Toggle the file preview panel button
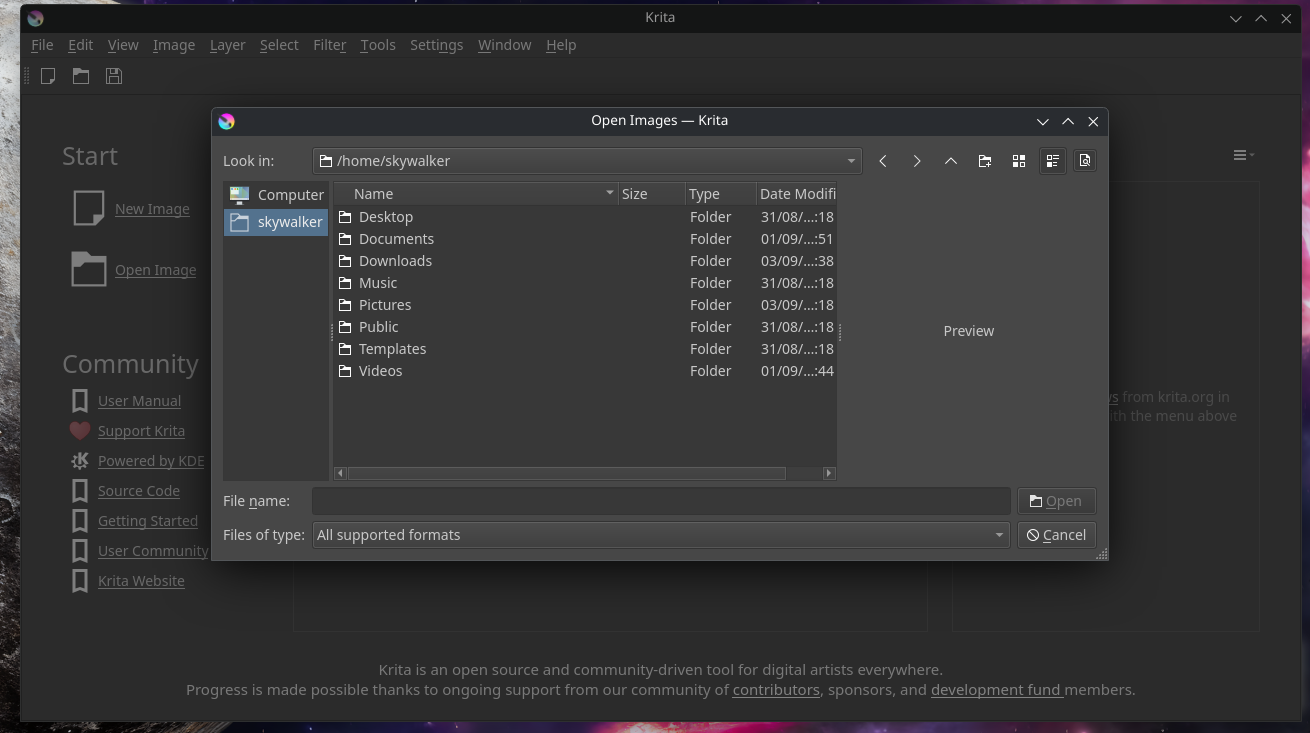 pyautogui.click(x=1085, y=161)
